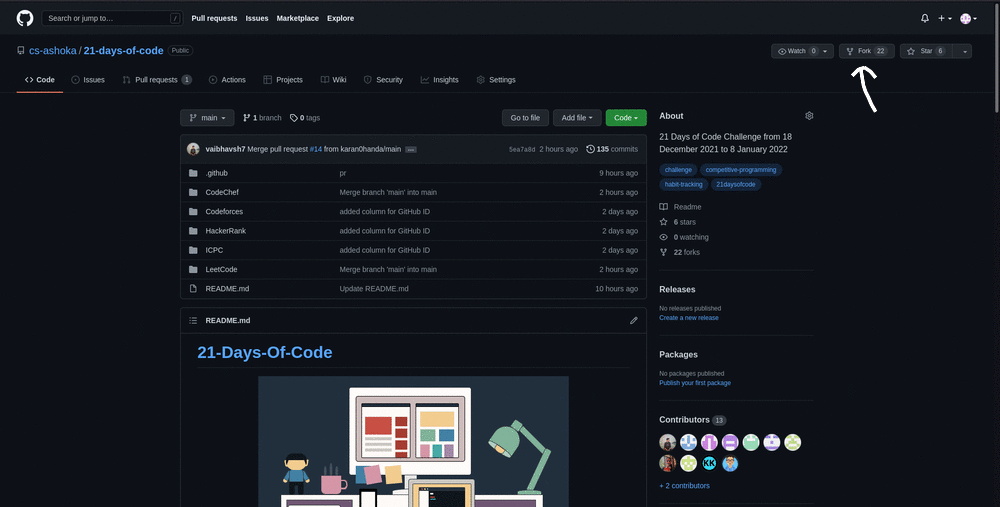
Task: Open Issues in top navigation
Action: click(257, 18)
